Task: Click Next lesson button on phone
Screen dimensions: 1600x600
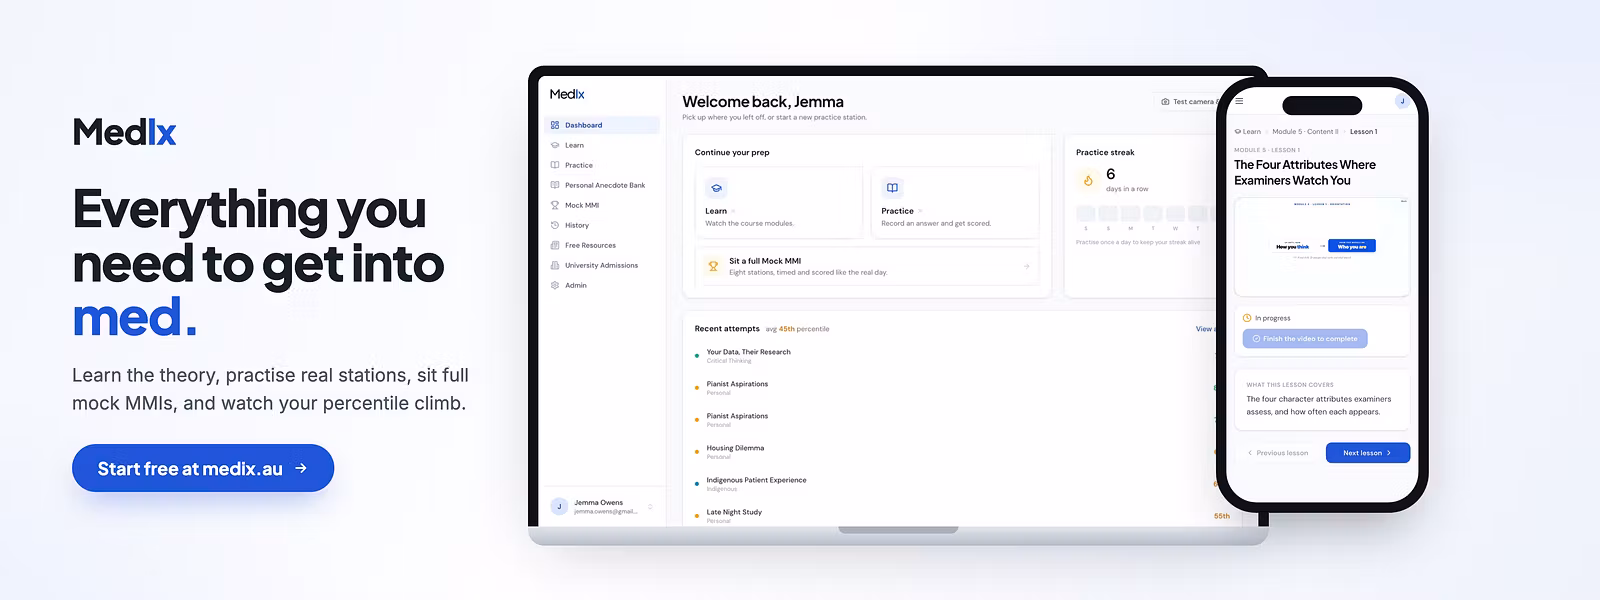Action: [1368, 453]
